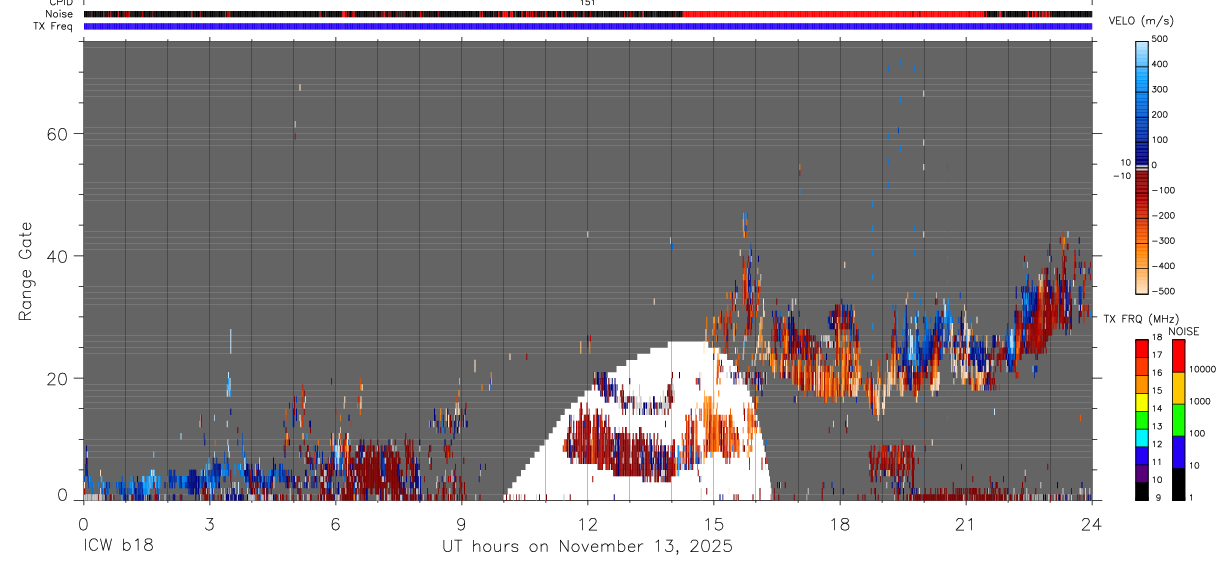Click the '-10' label left of velocity bar
Viewport: 1228px width, 567px height.
1122,176
